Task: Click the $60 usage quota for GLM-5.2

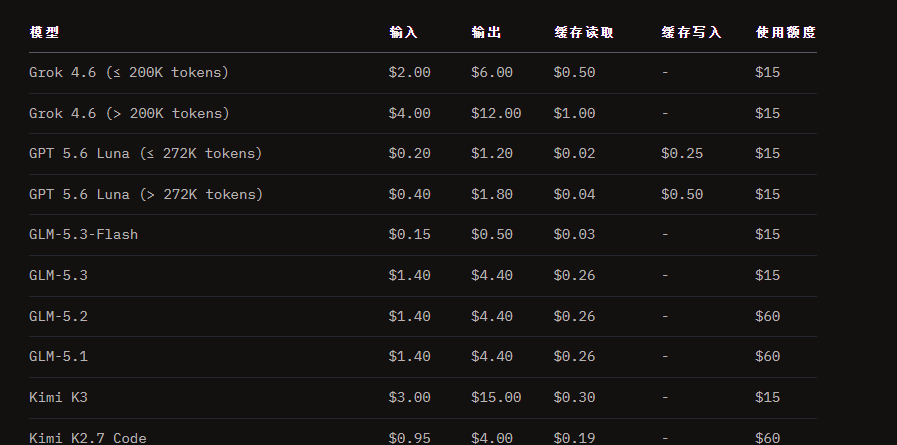Action: (x=767, y=316)
